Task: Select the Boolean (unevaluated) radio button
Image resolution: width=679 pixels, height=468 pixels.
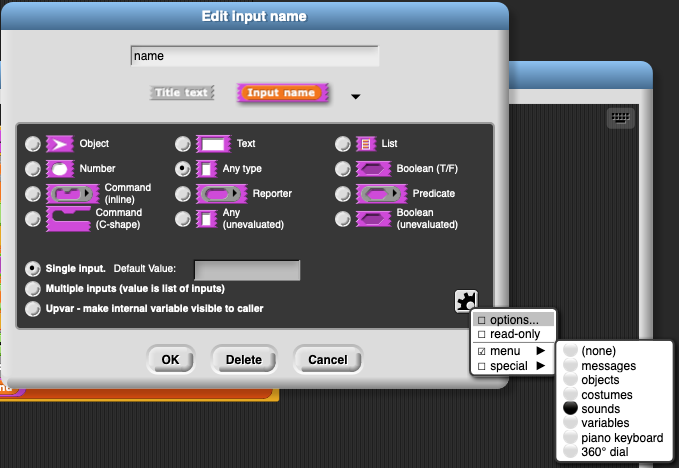Action: coord(343,219)
